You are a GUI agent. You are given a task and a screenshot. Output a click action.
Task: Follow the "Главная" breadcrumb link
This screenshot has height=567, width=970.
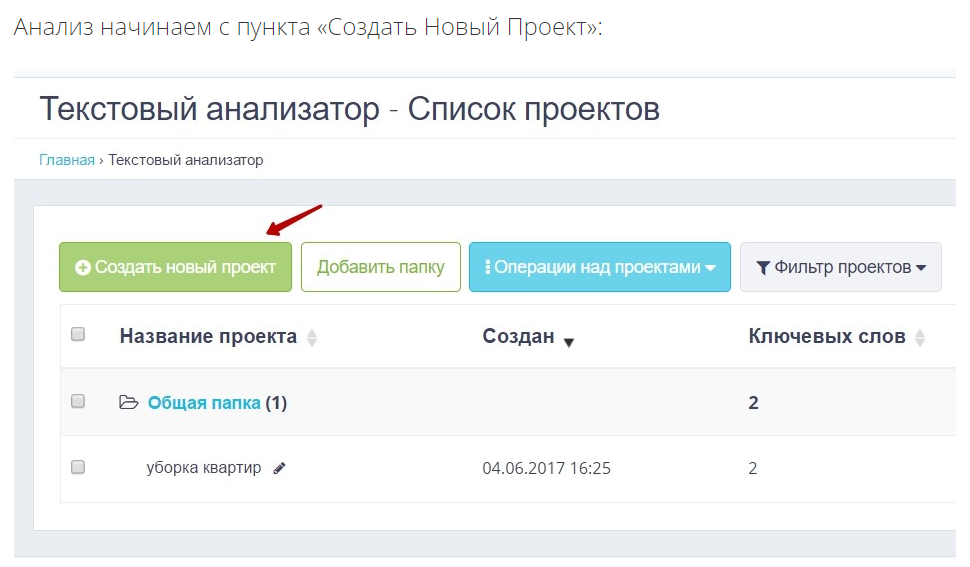[67, 160]
